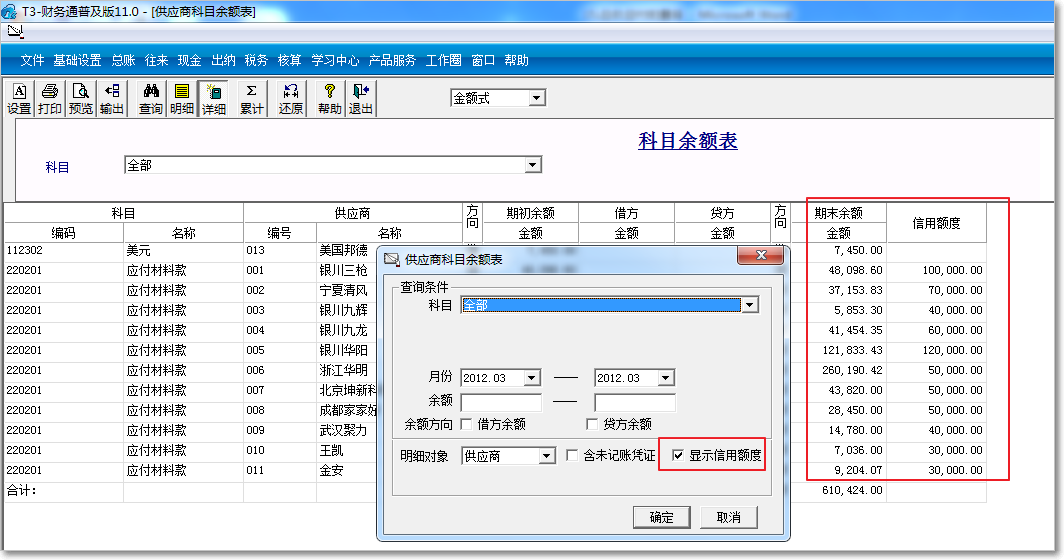This screenshot has width=1064, height=560.
Task: Uncheck the 显示信用额度 checkbox
Action: (679, 456)
